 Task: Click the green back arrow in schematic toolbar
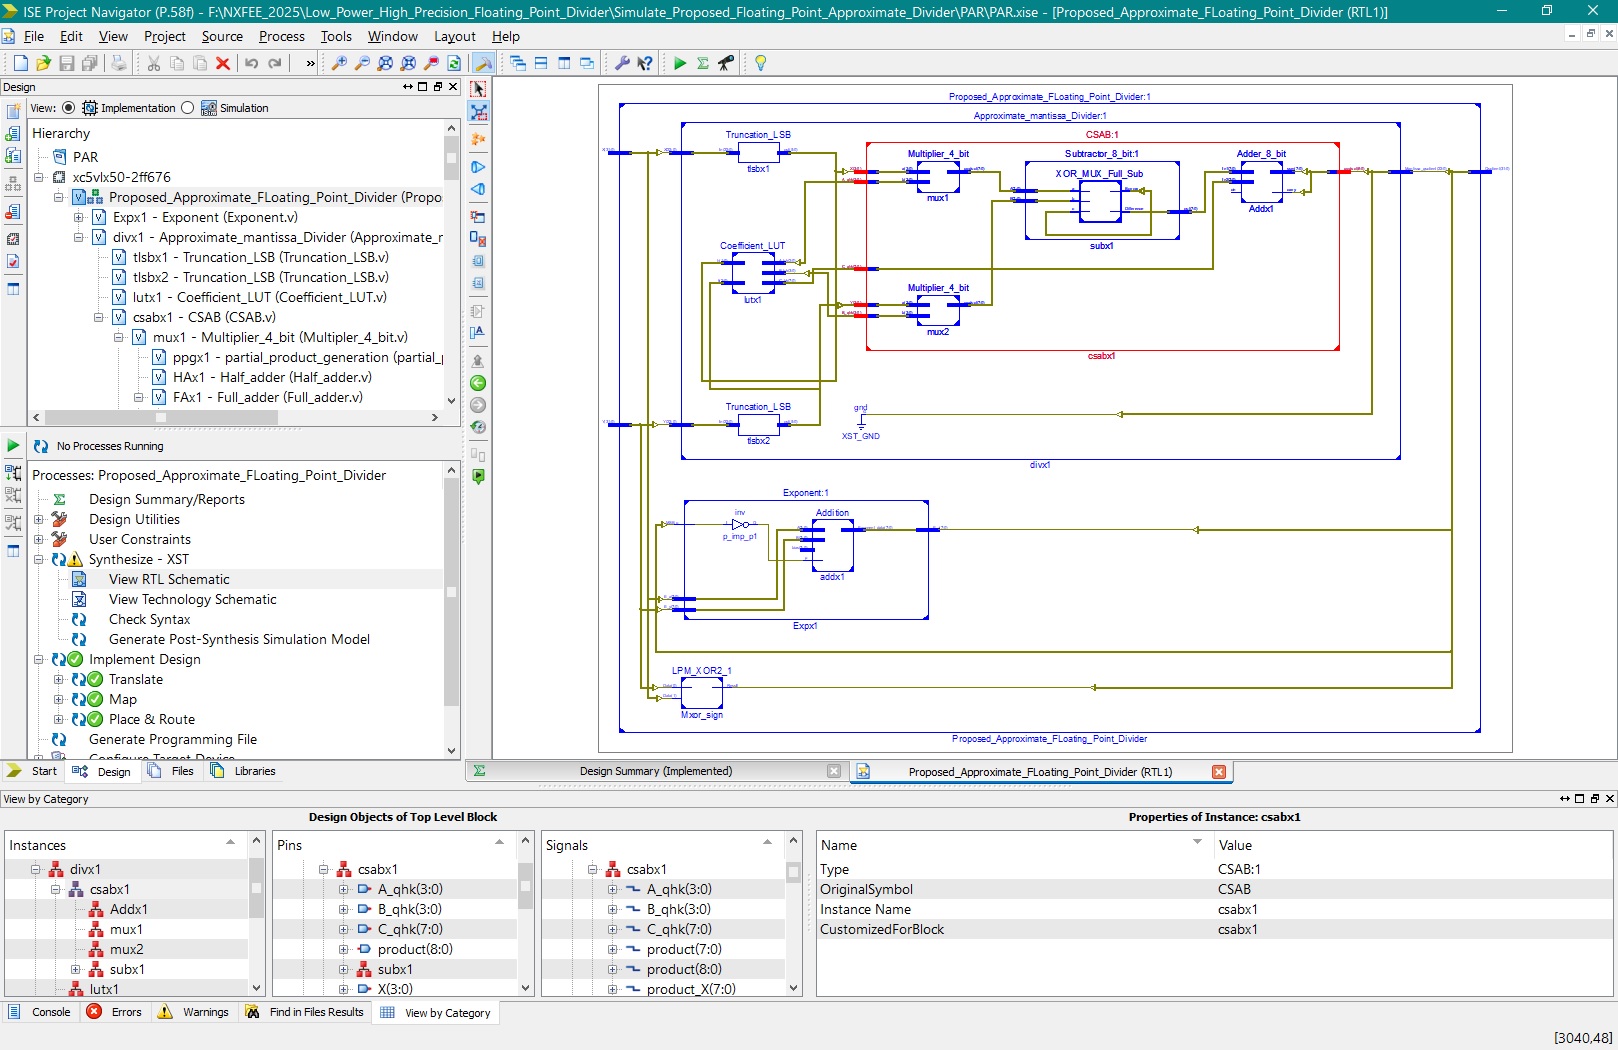(478, 383)
